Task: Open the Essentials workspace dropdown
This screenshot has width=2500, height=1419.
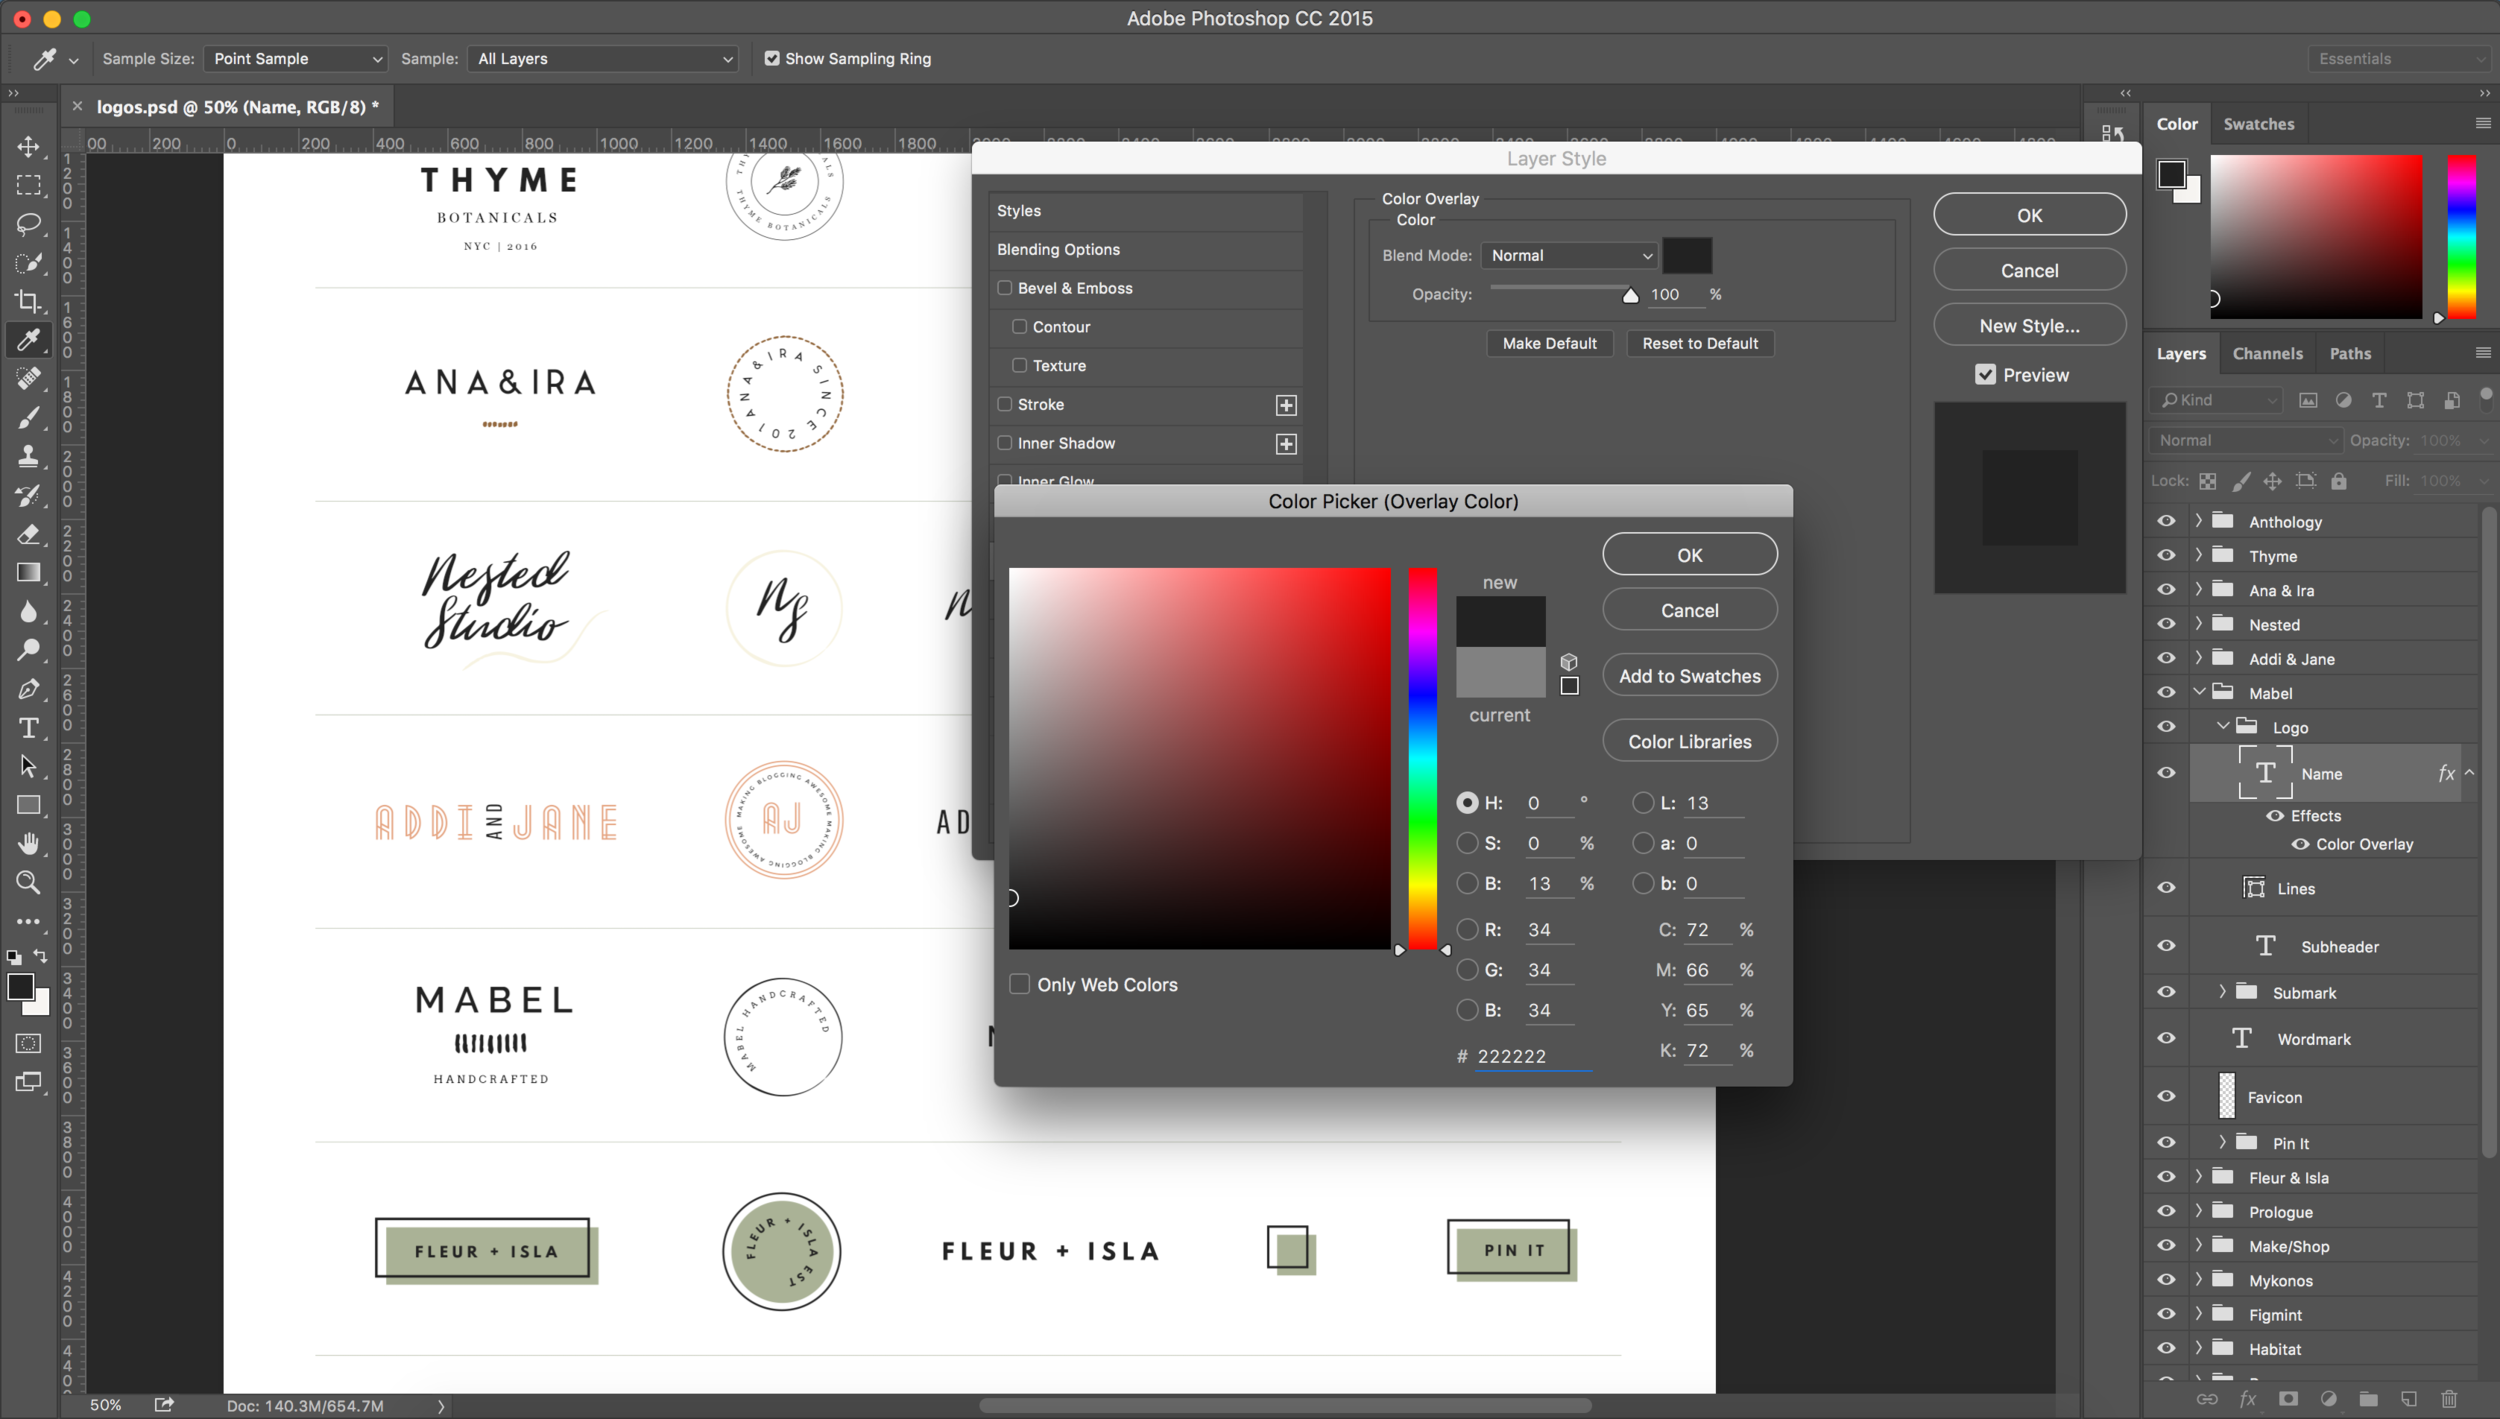Action: [x=2401, y=59]
